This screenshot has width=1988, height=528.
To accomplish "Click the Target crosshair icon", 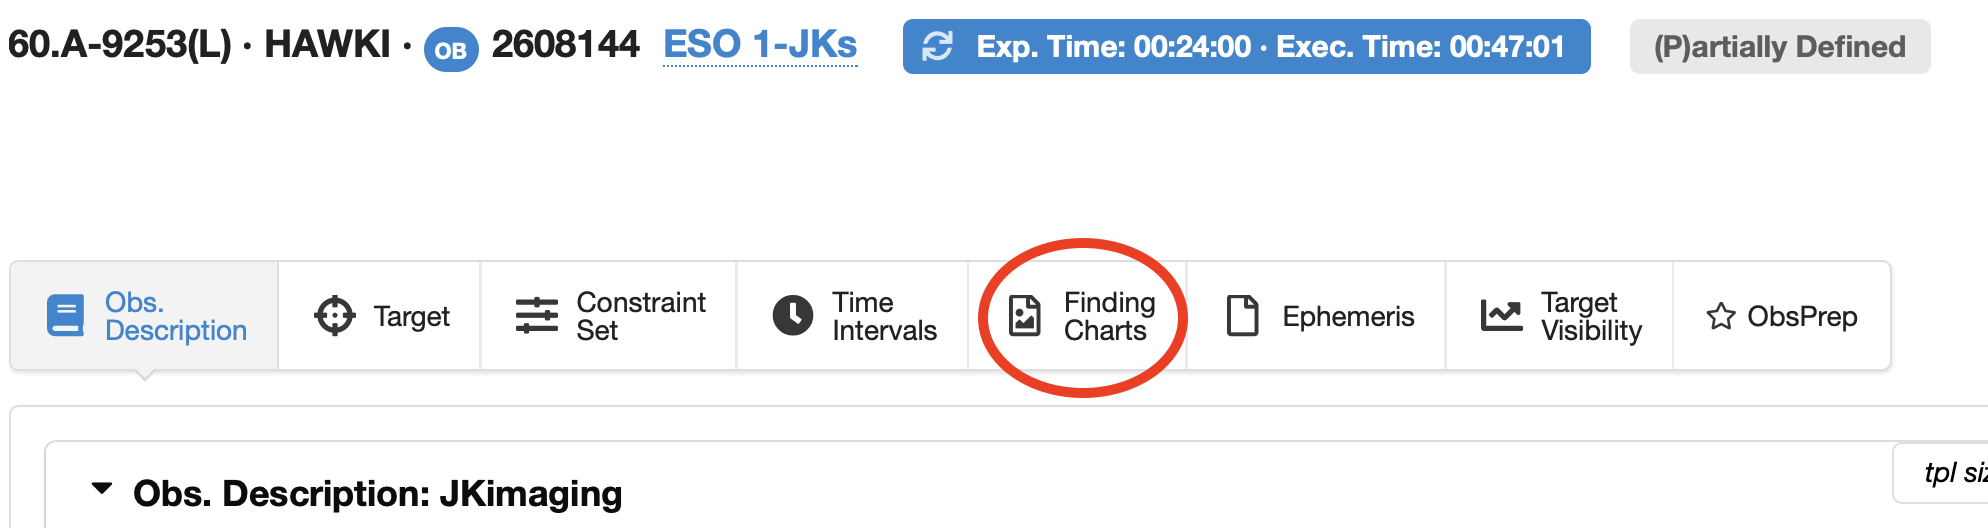I will (x=334, y=316).
